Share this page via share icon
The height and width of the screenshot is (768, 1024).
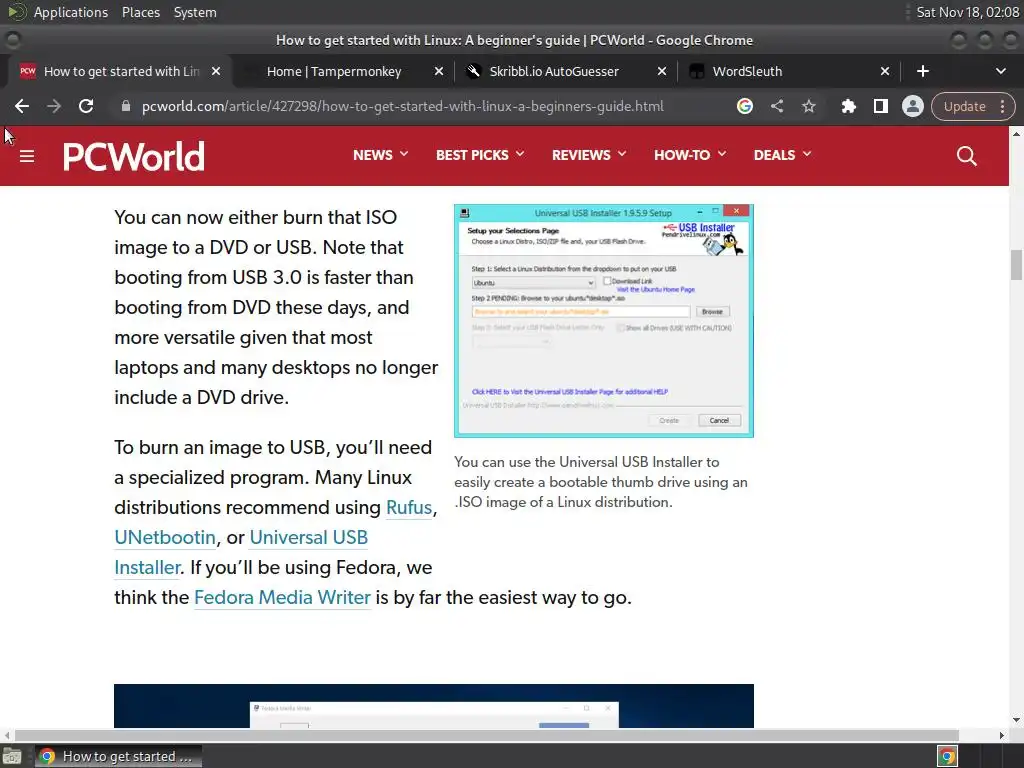(776, 106)
